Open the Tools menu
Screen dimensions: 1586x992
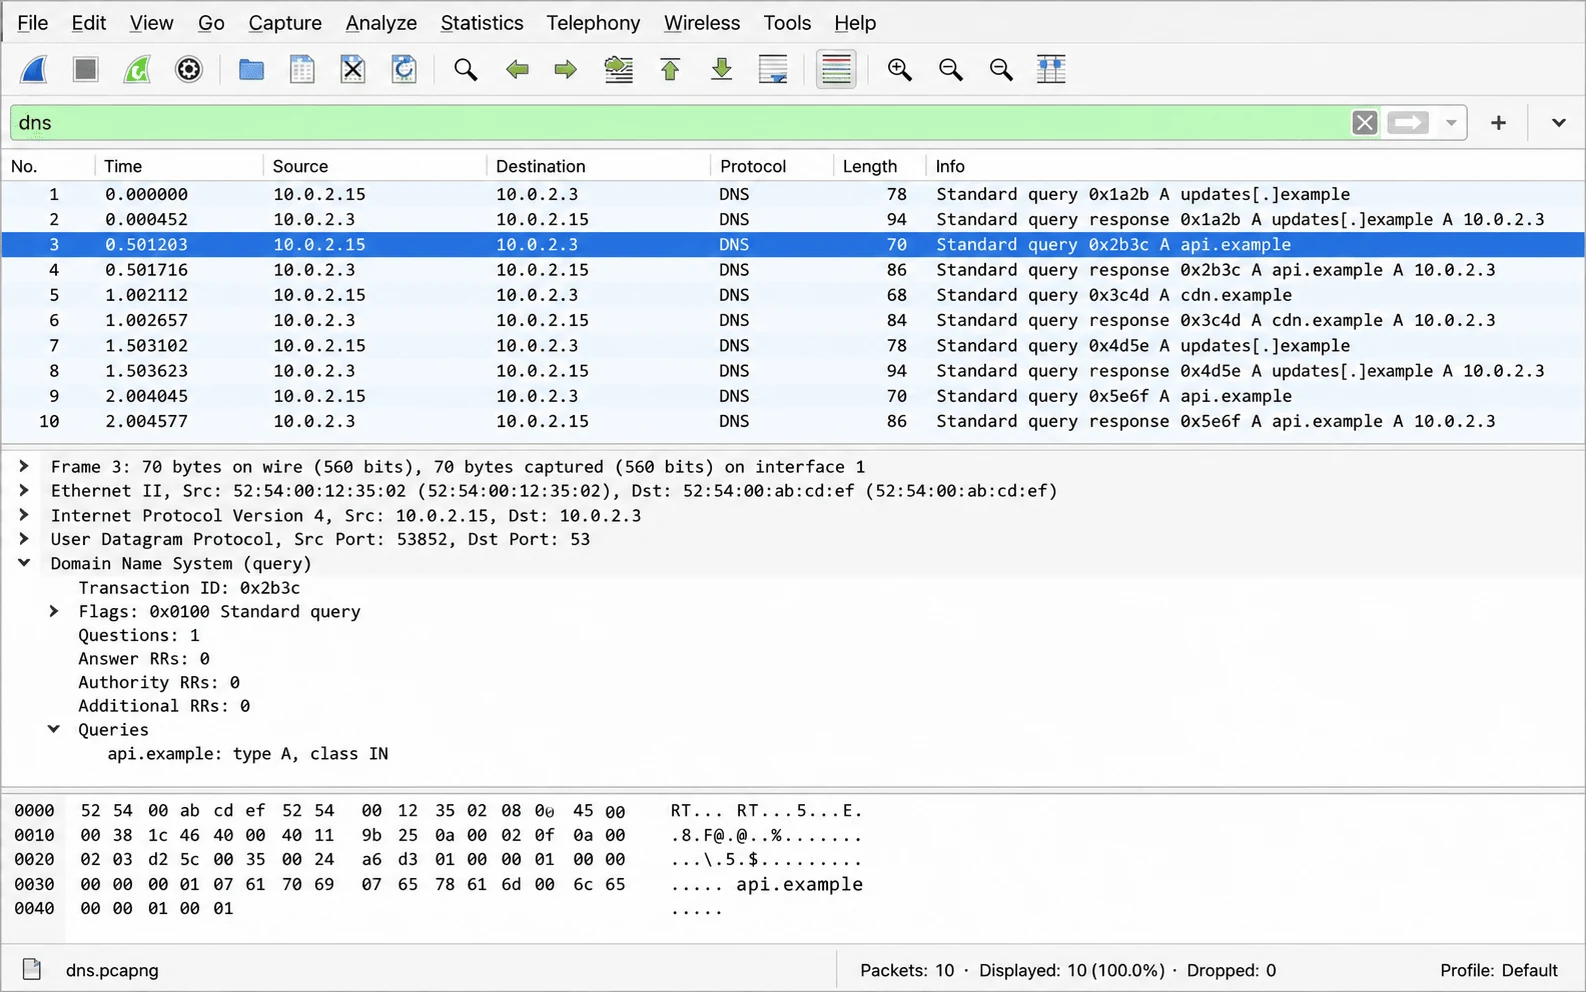787,23
